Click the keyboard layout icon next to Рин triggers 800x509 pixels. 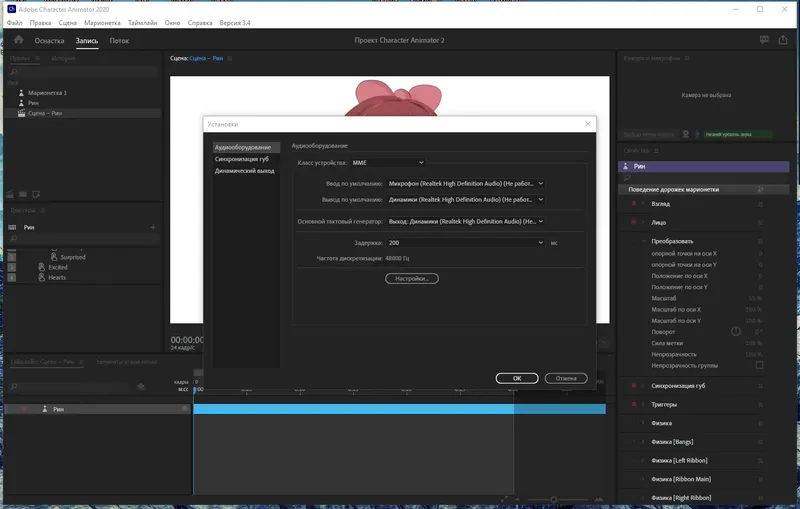tap(12, 227)
